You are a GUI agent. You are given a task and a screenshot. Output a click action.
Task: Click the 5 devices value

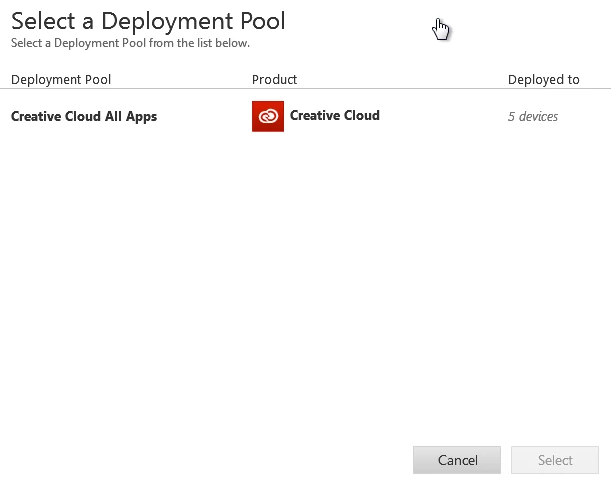point(533,117)
